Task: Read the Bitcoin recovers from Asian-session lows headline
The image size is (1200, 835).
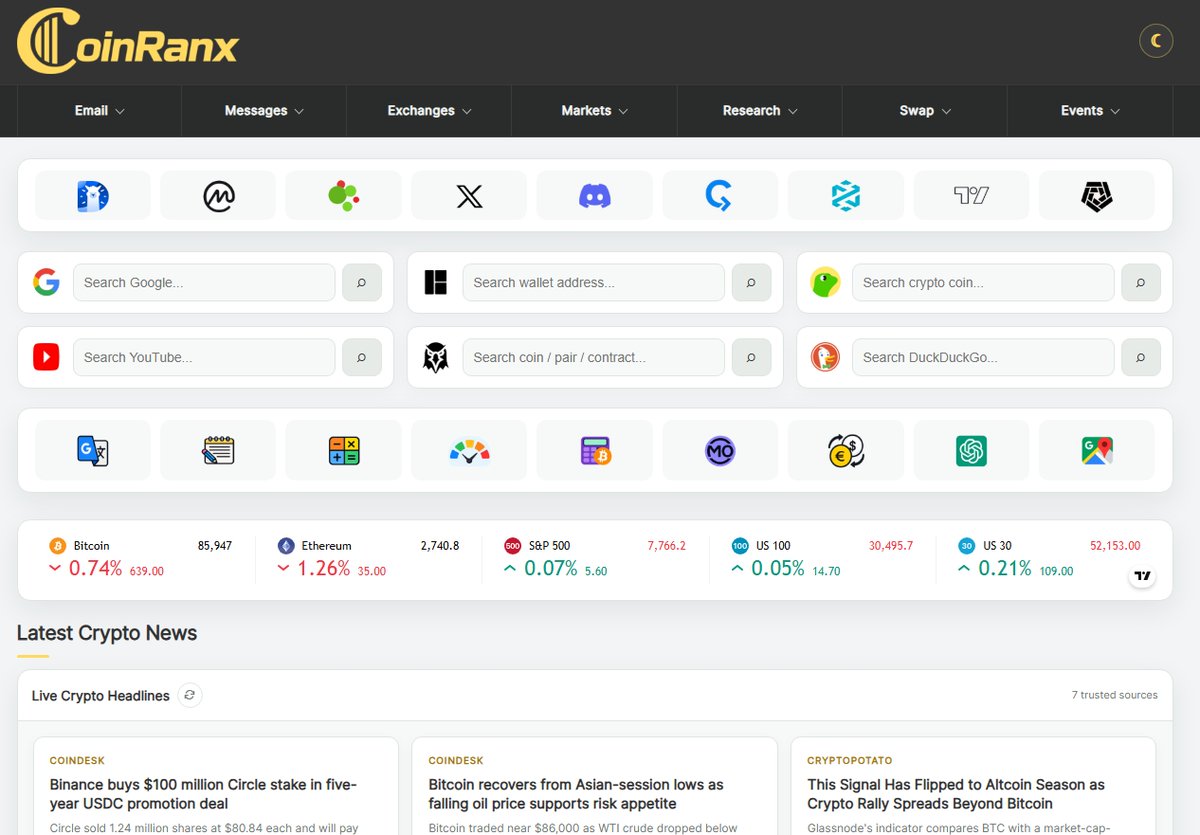Action: (576, 794)
